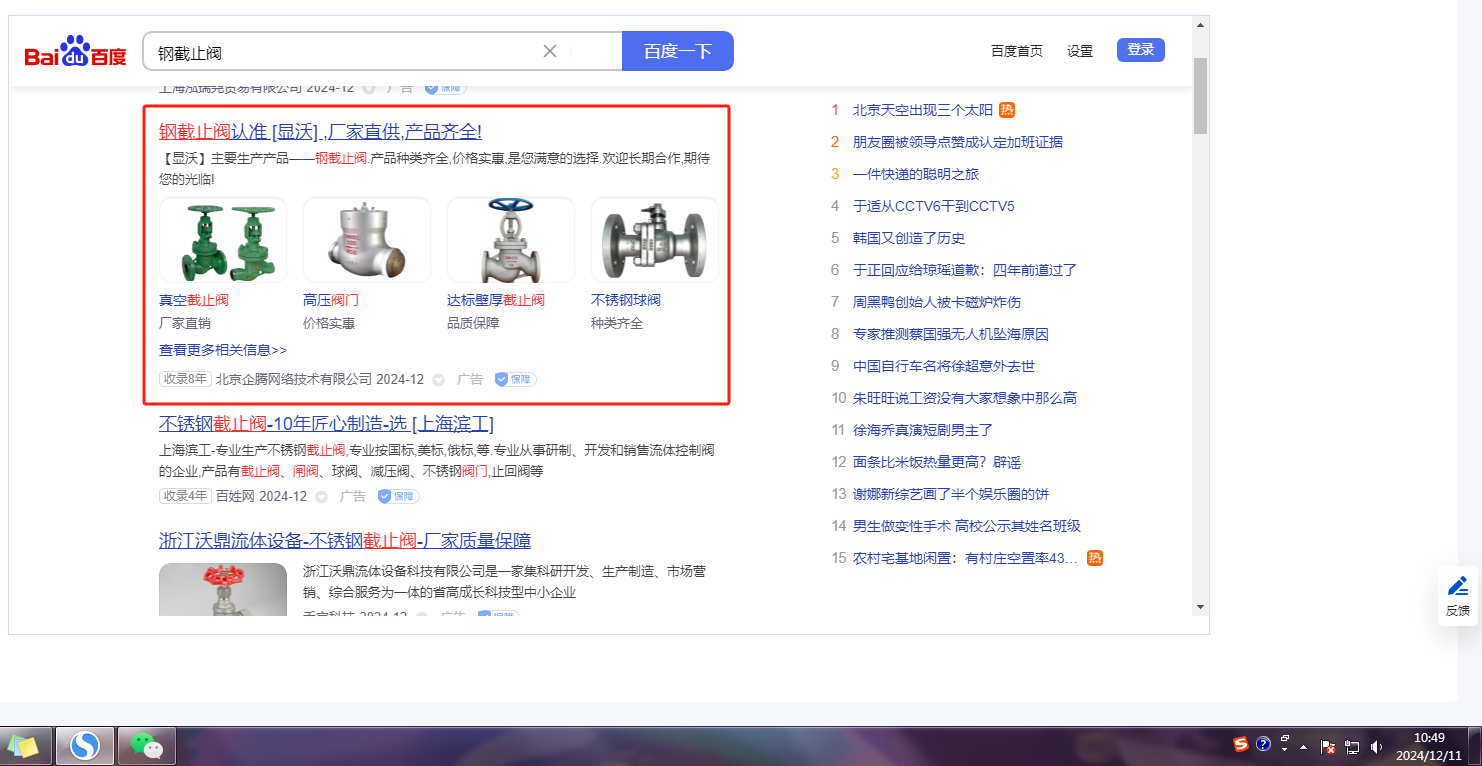
Task: Open hot search 一件快递的聪明之旅
Action: [x=916, y=174]
